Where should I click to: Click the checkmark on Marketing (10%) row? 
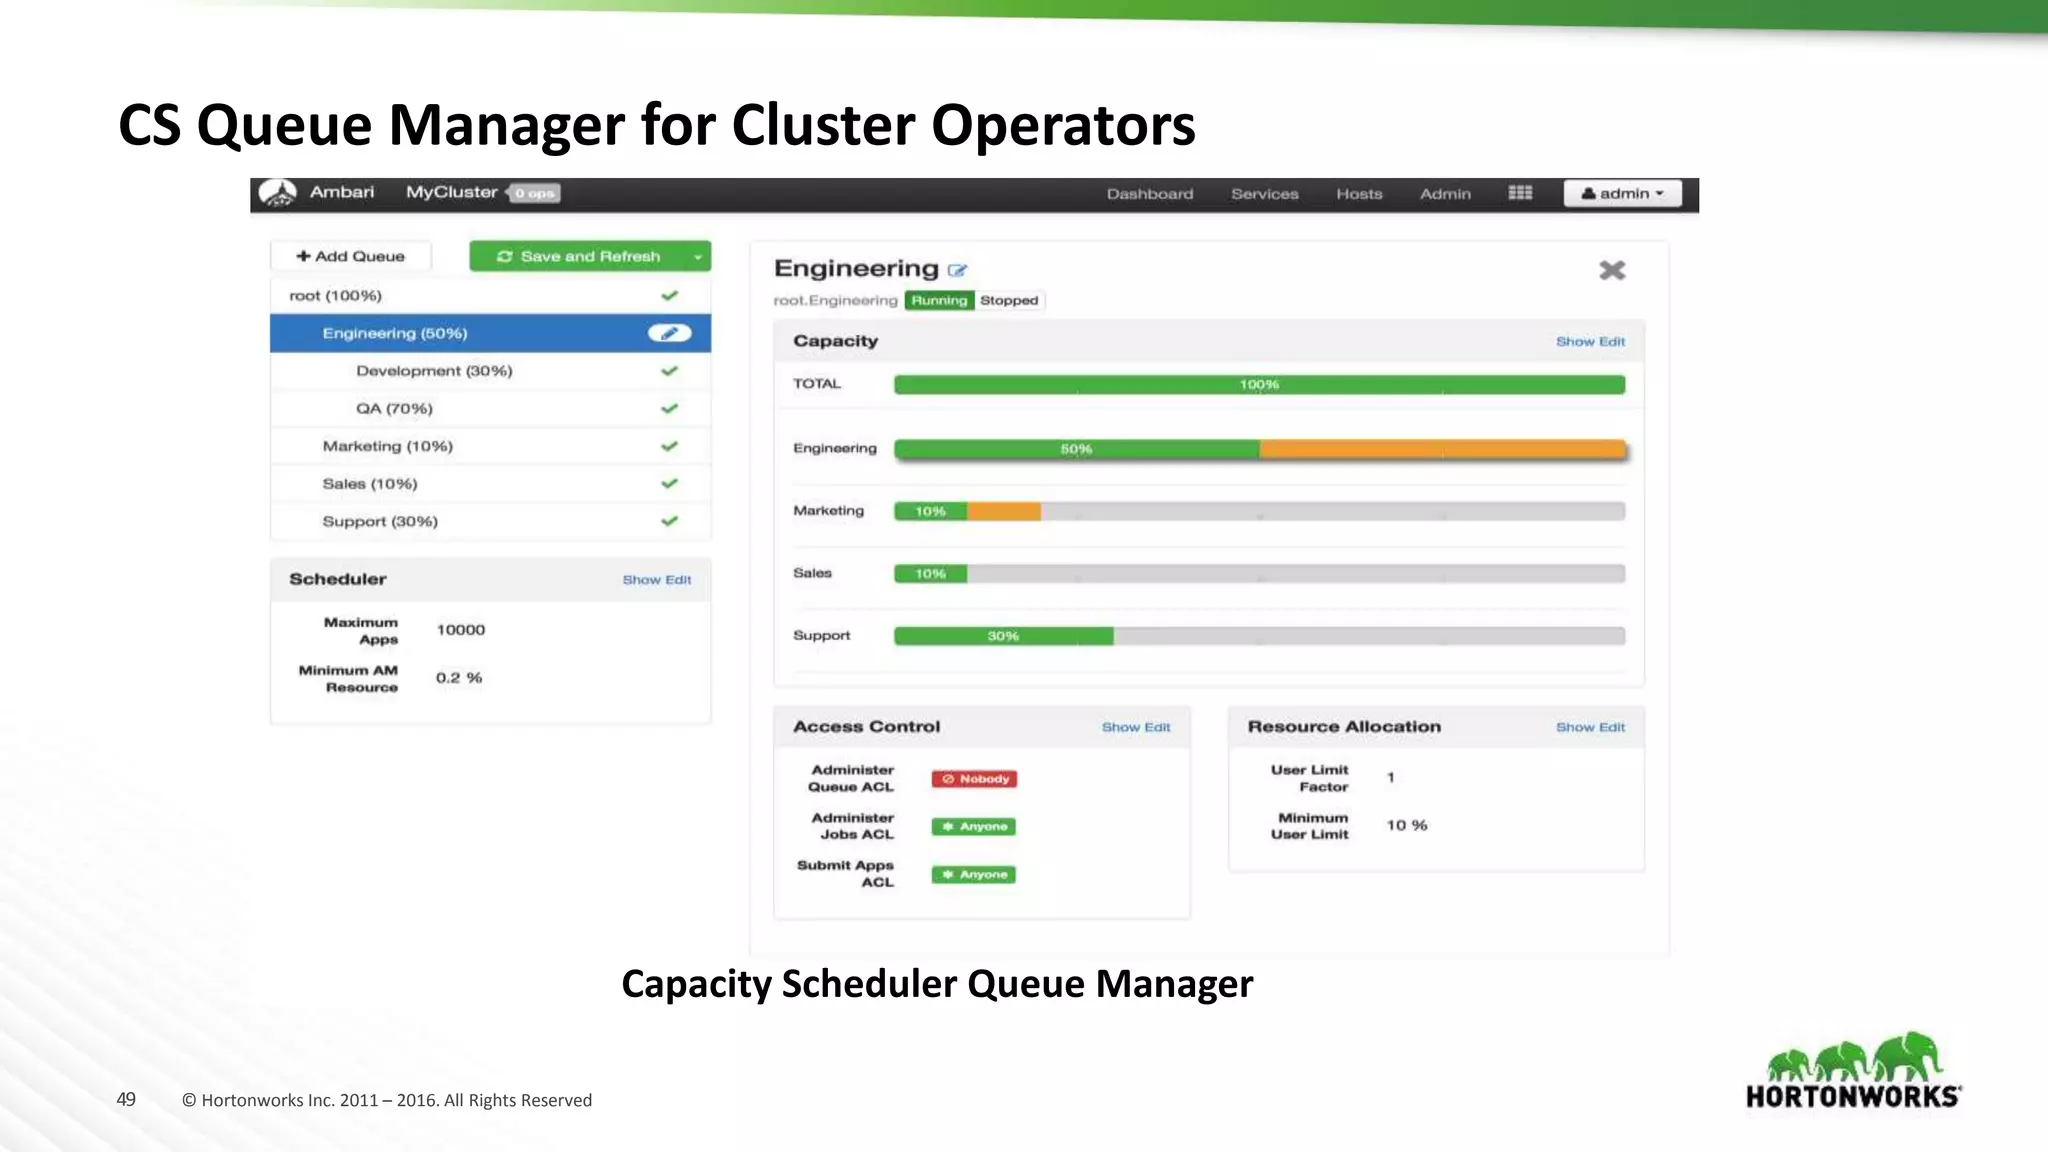[x=669, y=446]
